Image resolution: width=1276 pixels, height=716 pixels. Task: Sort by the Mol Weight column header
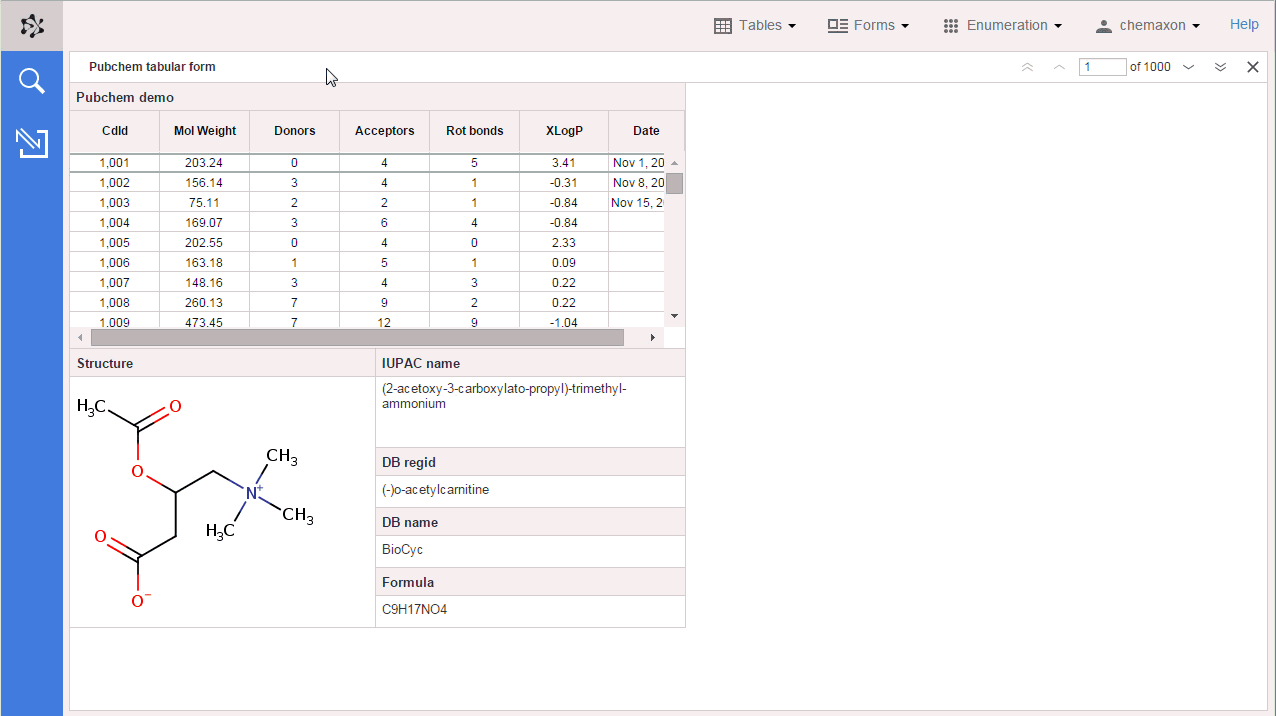coord(204,131)
